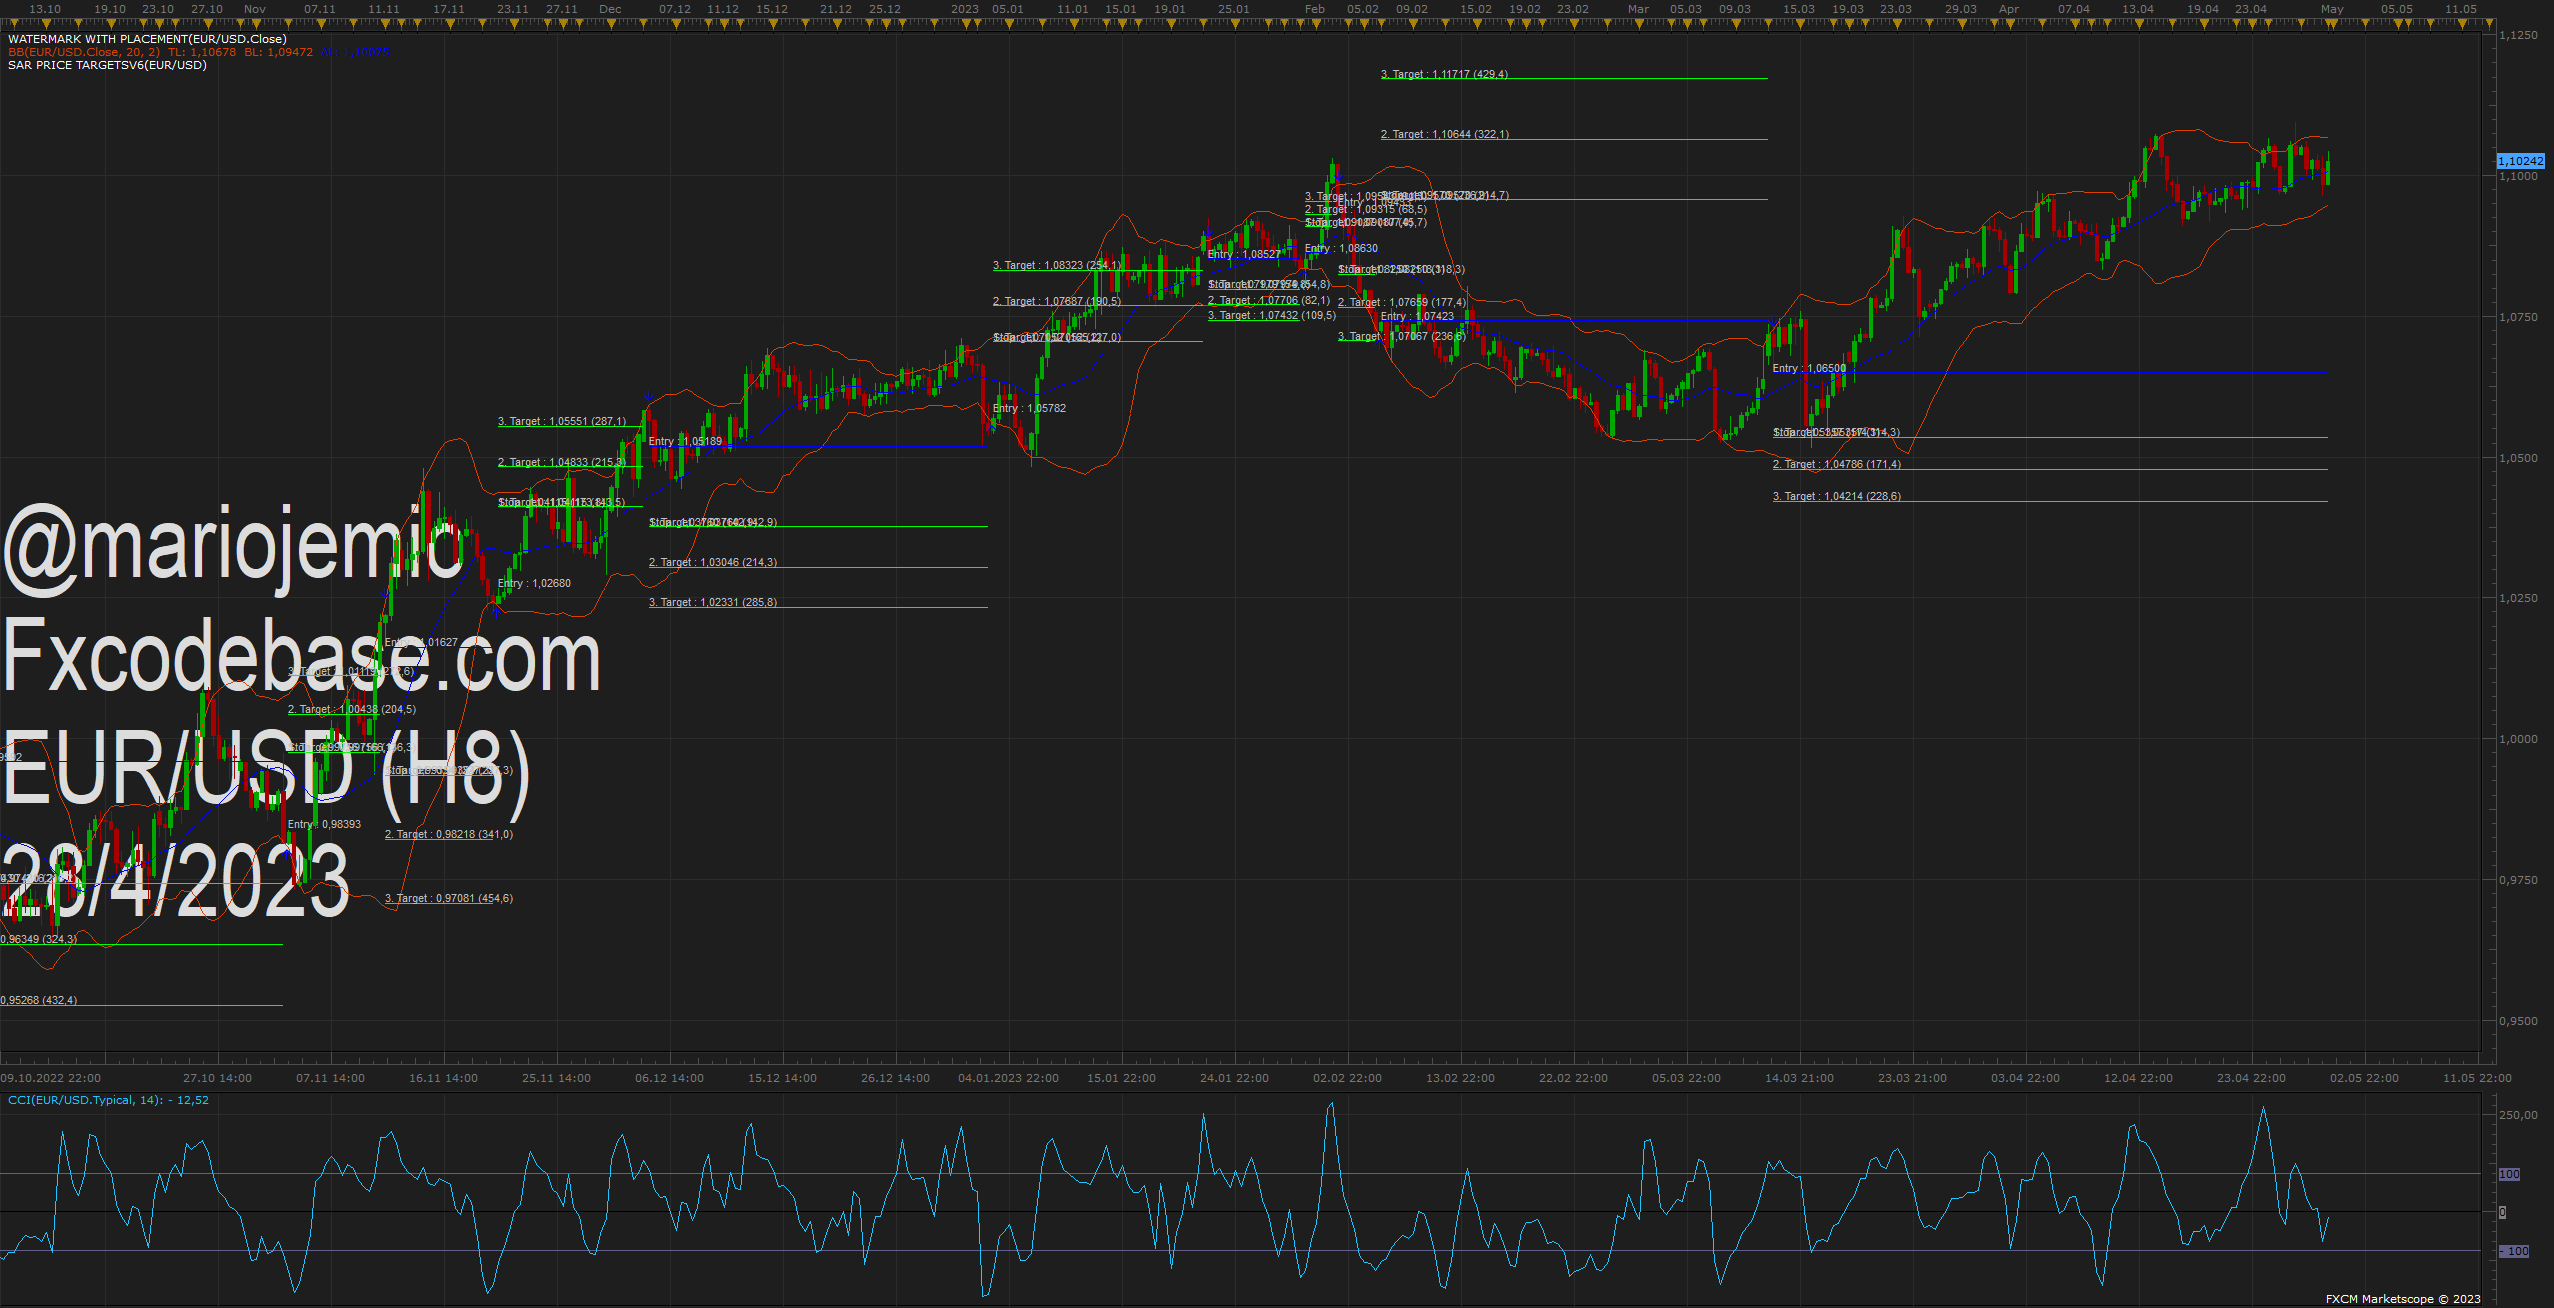2554x1308 pixels.
Task: Click the 1,0500 price scale value
Action: pyautogui.click(x=2518, y=458)
